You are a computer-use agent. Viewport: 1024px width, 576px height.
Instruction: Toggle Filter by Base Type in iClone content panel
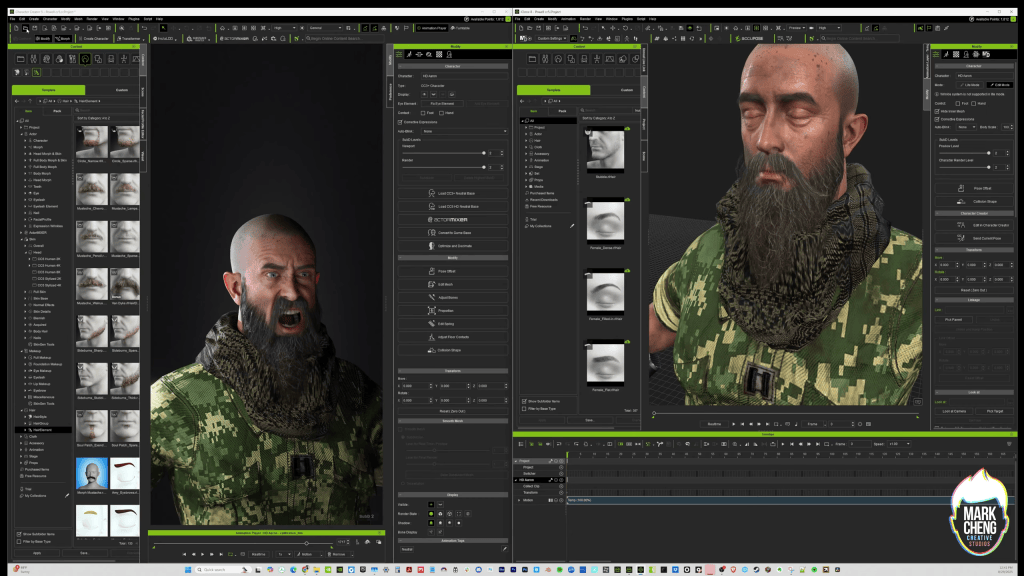[524, 409]
